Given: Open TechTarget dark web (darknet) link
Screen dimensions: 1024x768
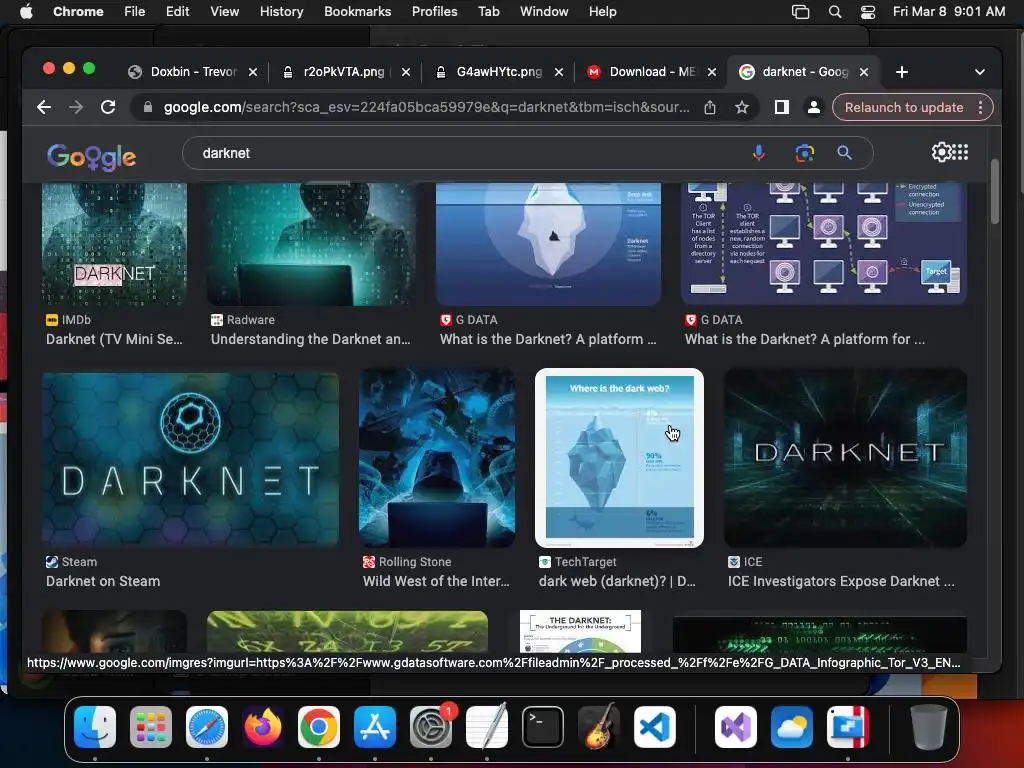Looking at the screenshot, I should (x=617, y=581).
